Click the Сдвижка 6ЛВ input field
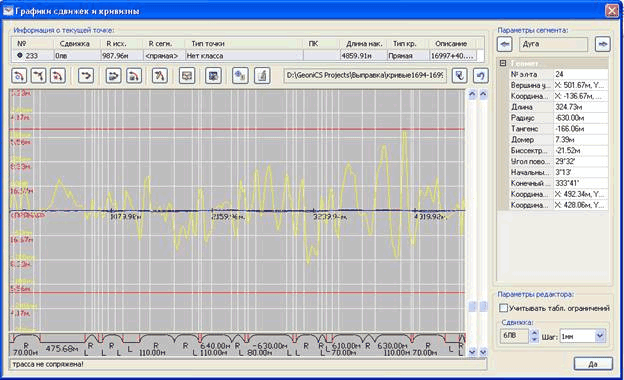The image size is (624, 380). pyautogui.click(x=515, y=336)
